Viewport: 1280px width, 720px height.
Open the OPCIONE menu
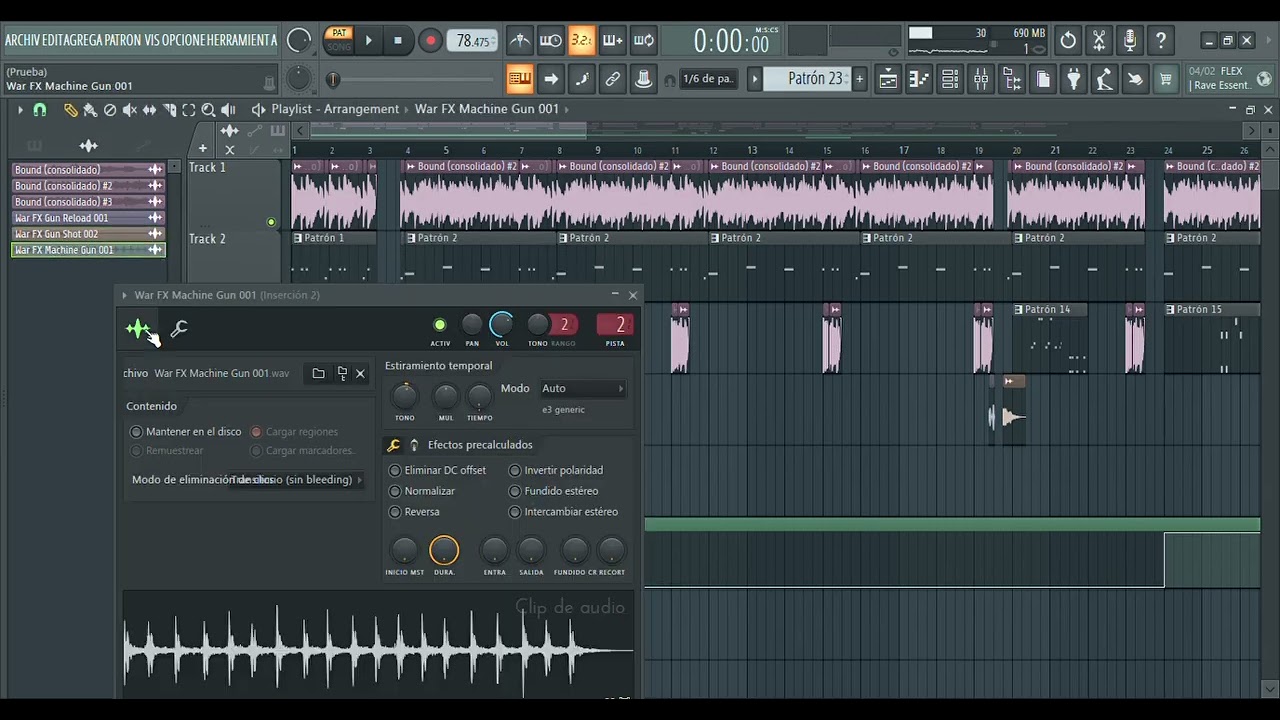(184, 41)
